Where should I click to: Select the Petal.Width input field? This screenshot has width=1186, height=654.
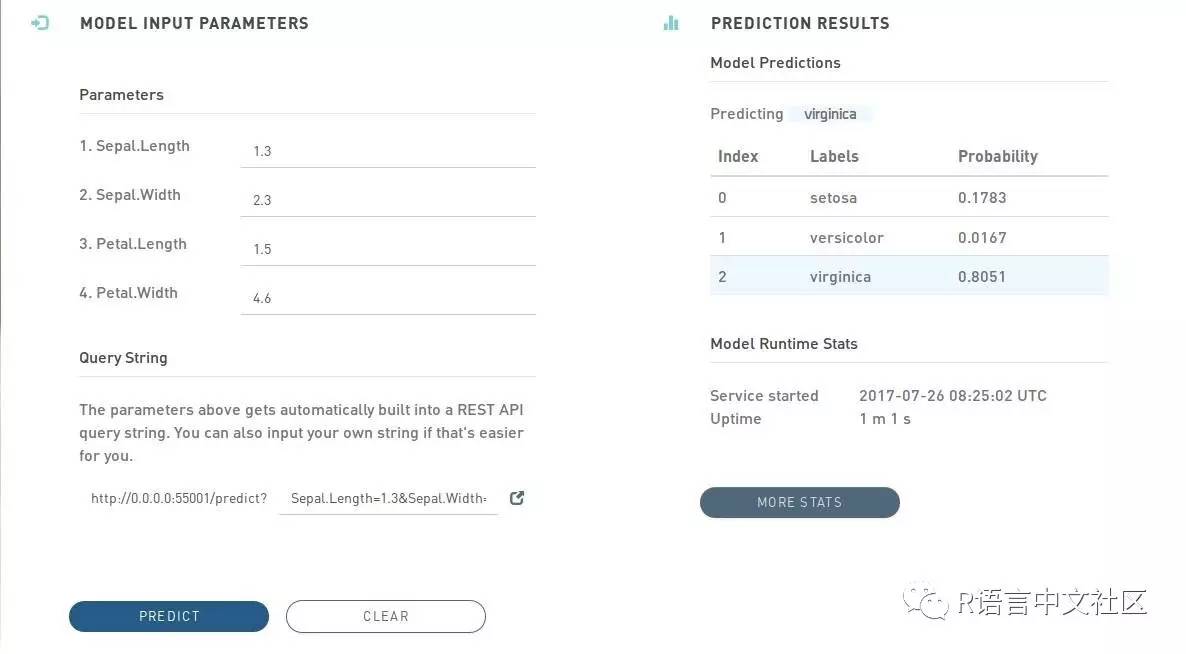tap(387, 298)
